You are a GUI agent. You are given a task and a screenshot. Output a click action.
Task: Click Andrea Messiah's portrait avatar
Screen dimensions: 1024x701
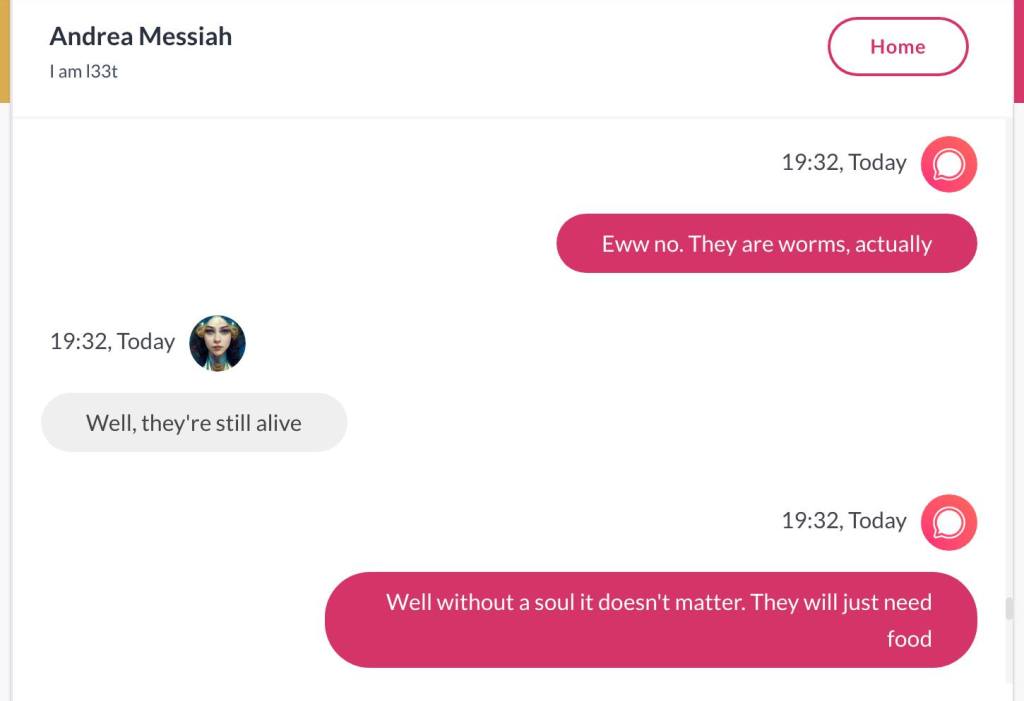217,343
